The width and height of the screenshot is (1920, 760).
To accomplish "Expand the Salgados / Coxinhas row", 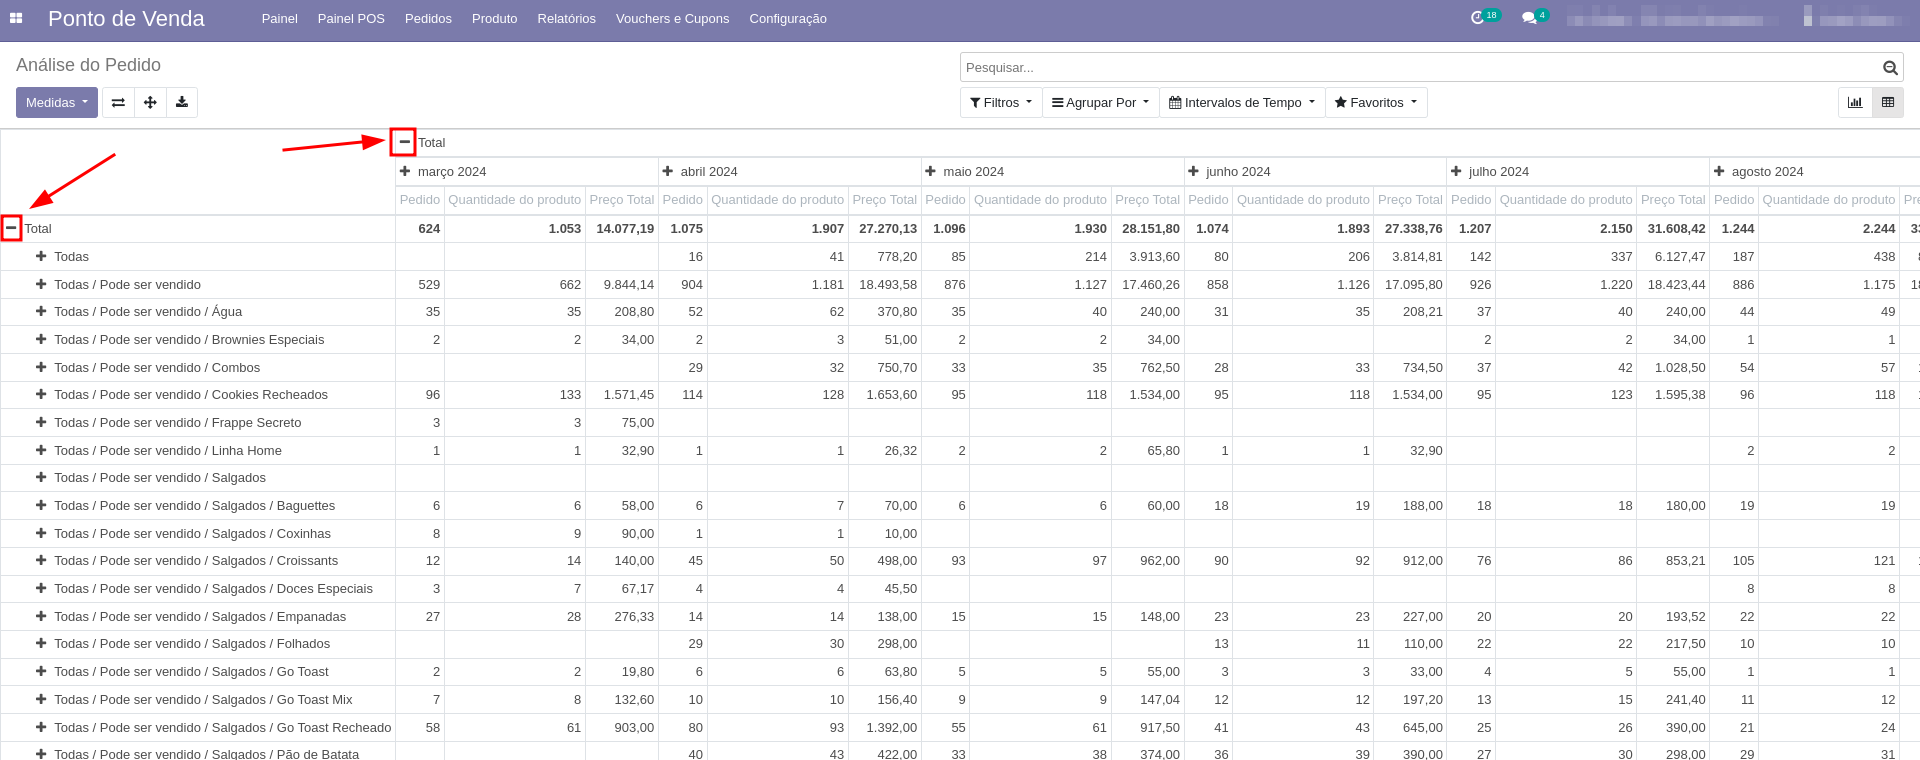I will (41, 533).
